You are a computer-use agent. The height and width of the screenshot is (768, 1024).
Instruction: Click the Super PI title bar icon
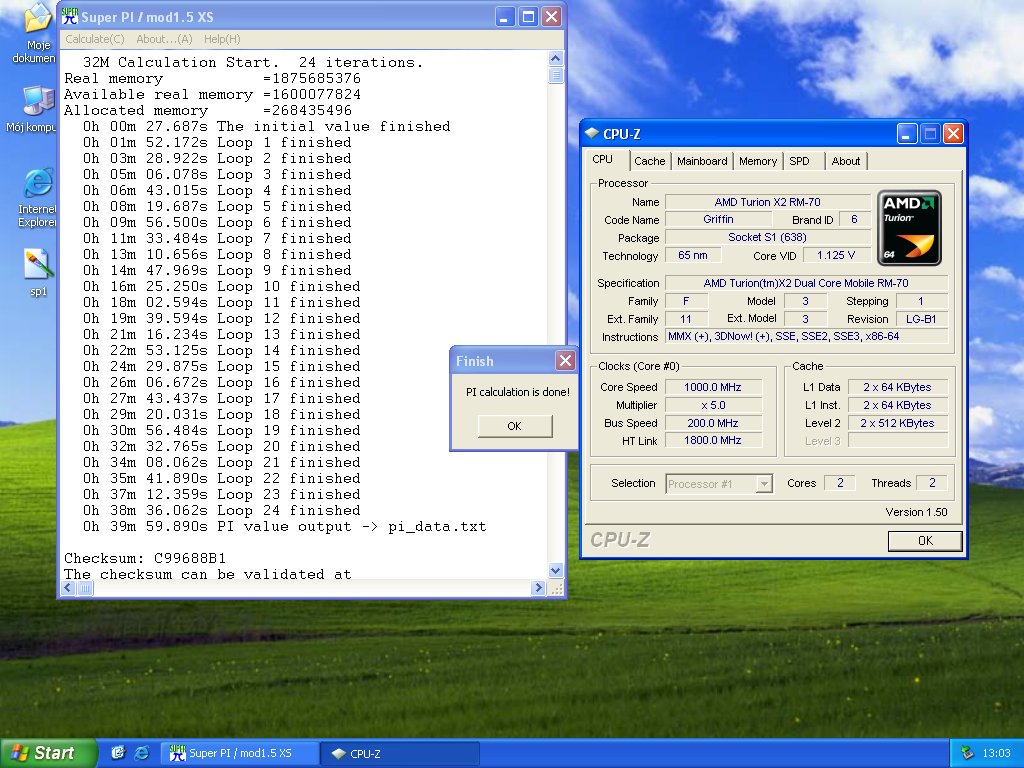point(69,16)
